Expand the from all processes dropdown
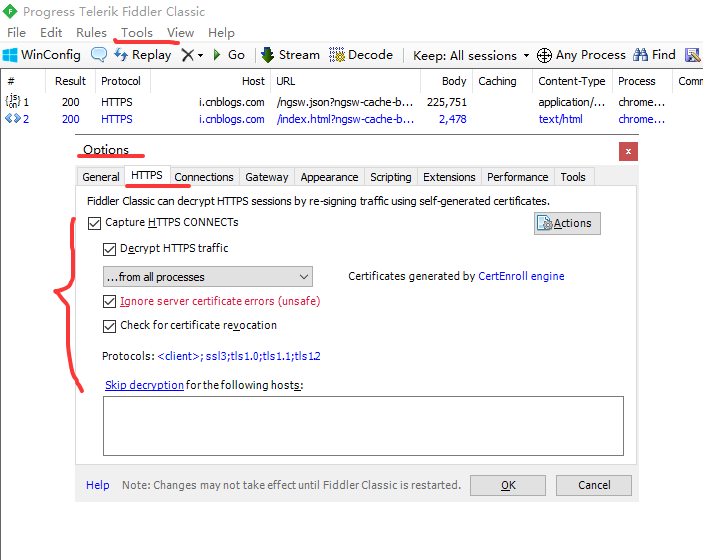The width and height of the screenshot is (703, 560). pyautogui.click(x=208, y=277)
